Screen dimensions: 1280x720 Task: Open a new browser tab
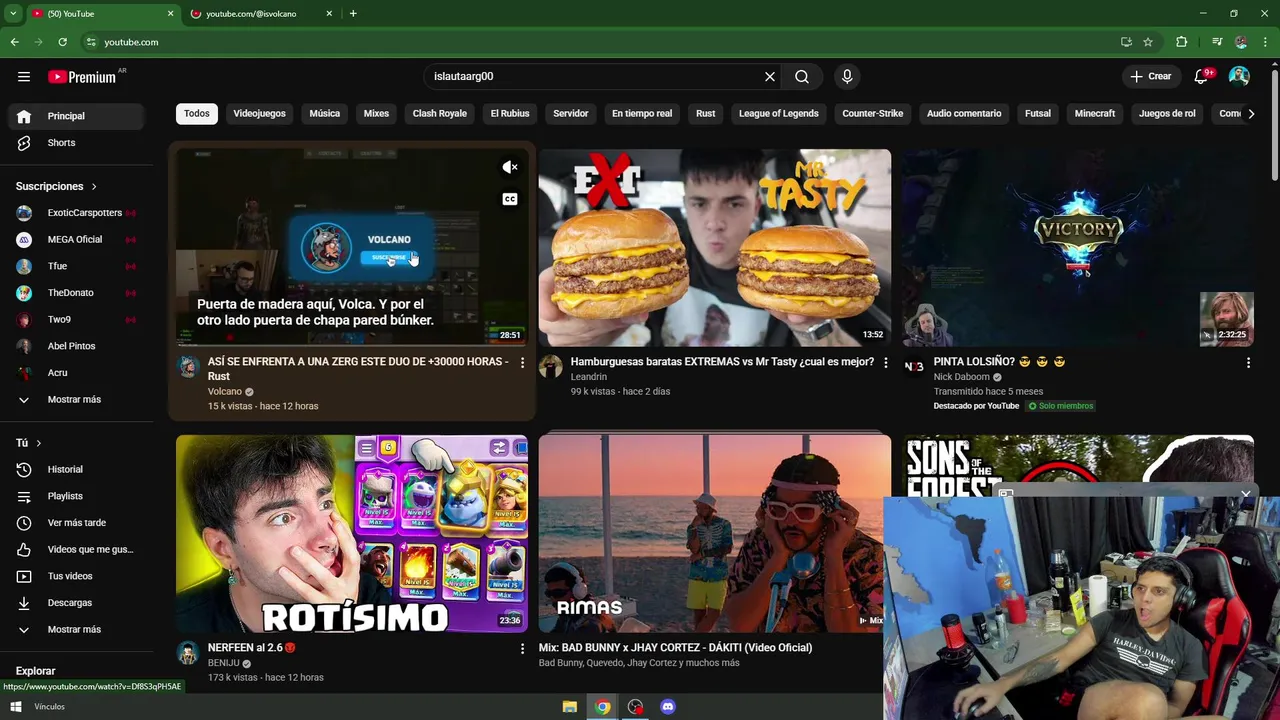tap(353, 13)
